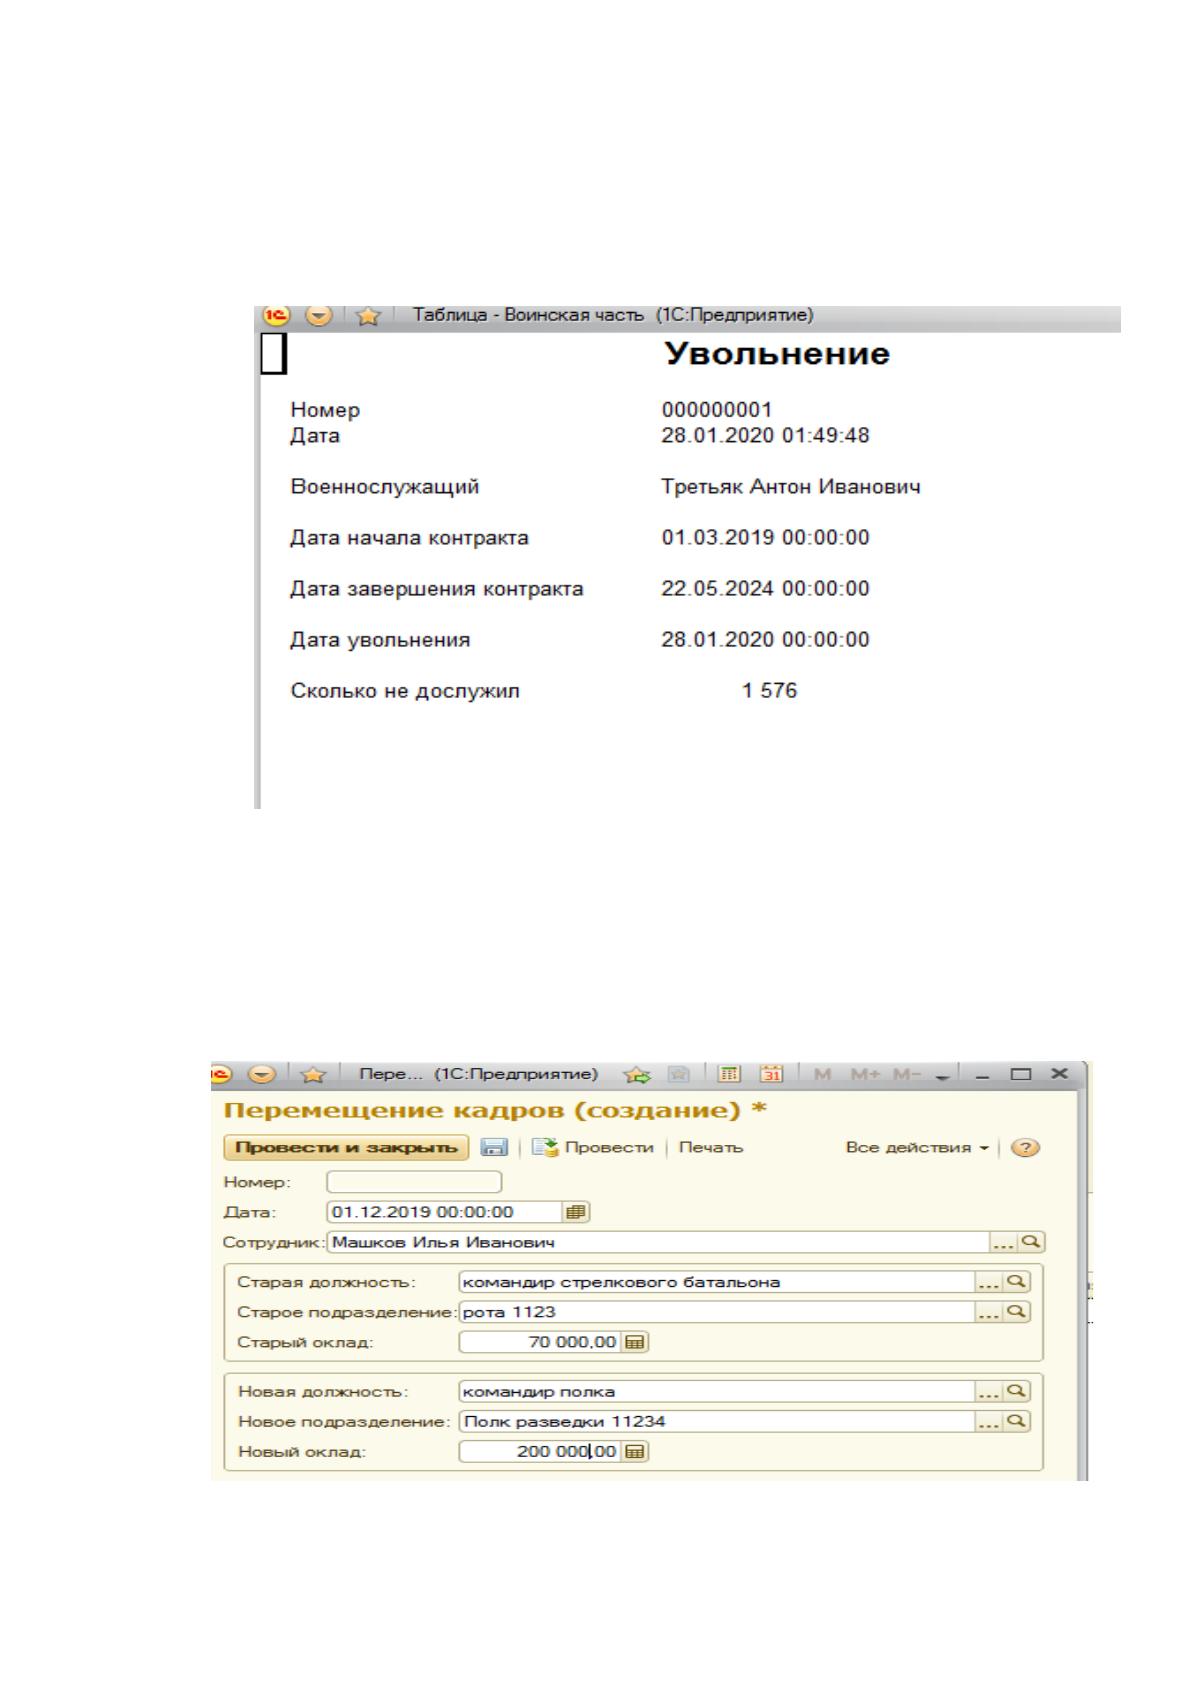Image resolution: width=1191 pixels, height=1684 pixels.
Task: Open the title bar calendar icon
Action: coord(772,1075)
